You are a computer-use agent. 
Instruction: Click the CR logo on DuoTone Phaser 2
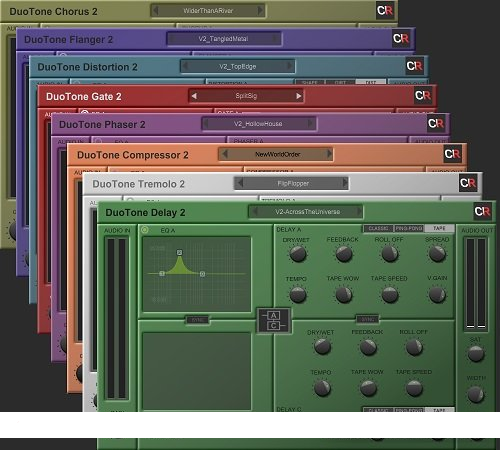click(436, 123)
